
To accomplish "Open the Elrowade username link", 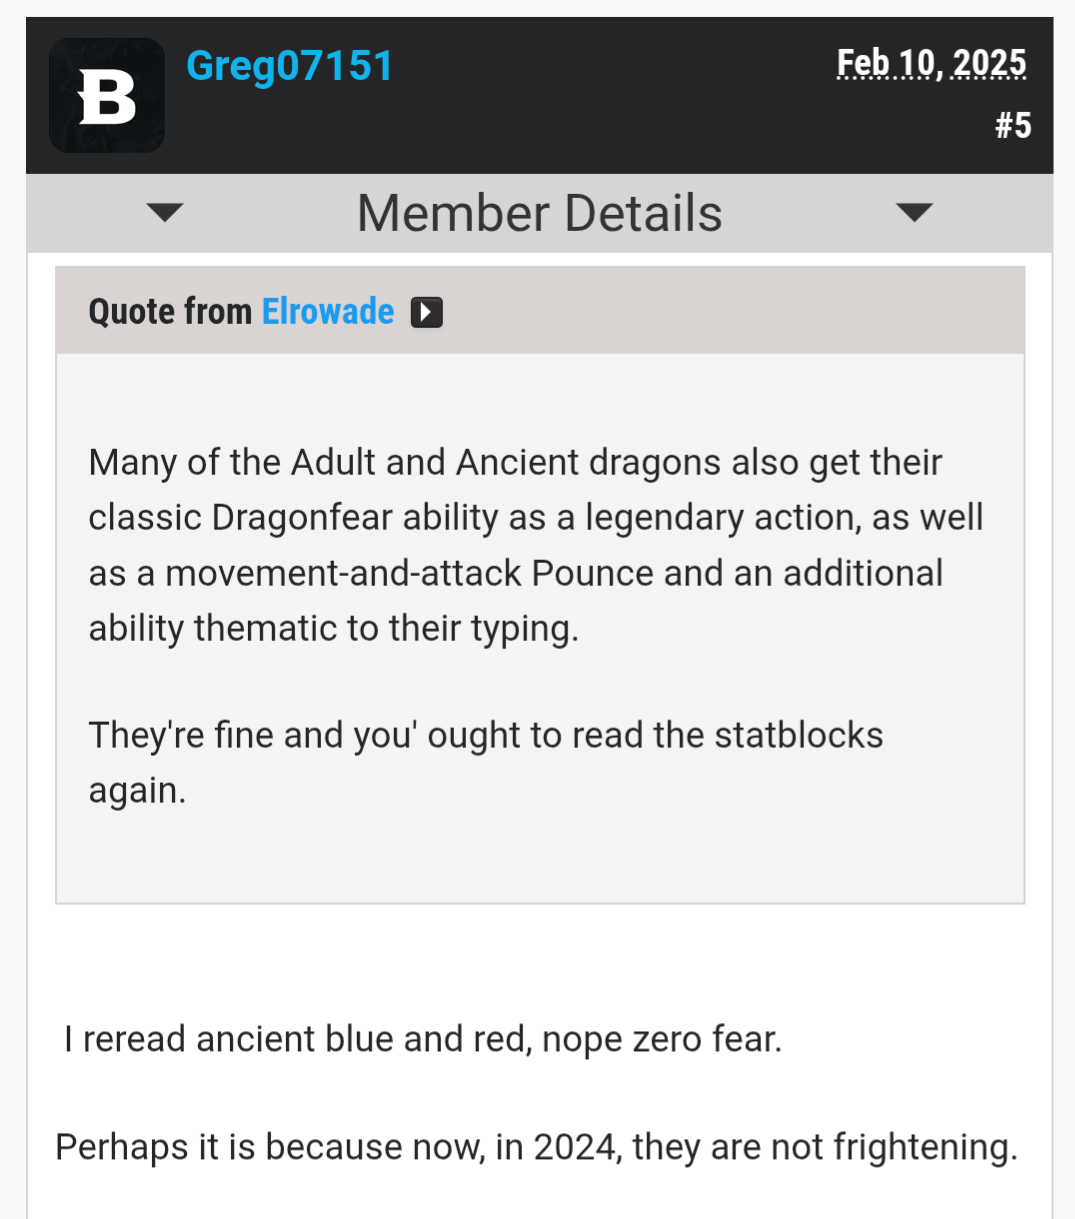I will pyautogui.click(x=328, y=312).
